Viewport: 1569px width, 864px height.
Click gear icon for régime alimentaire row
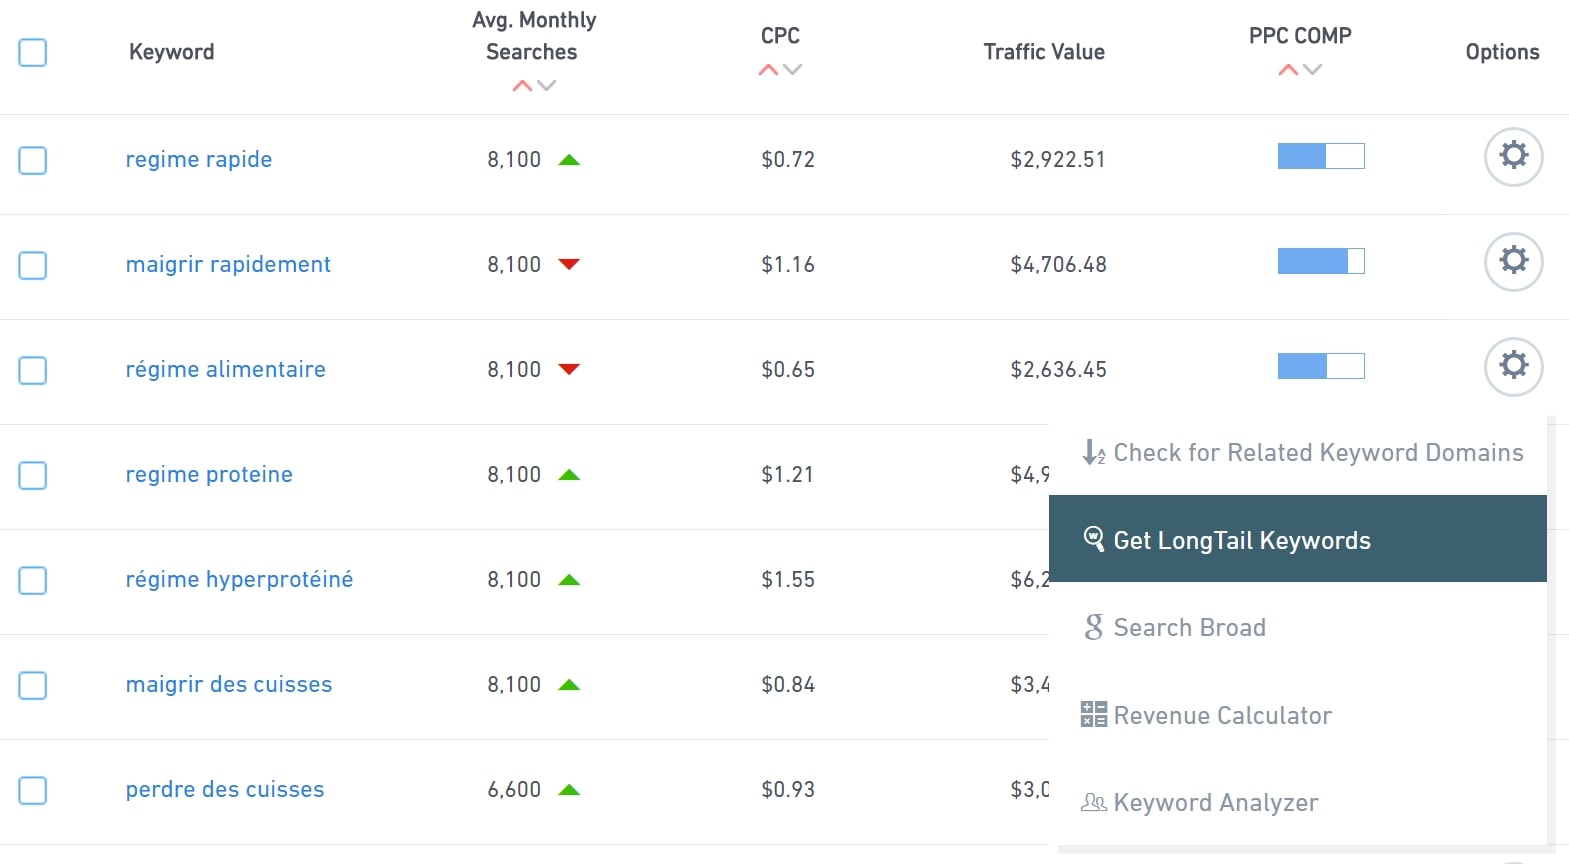[1513, 366]
